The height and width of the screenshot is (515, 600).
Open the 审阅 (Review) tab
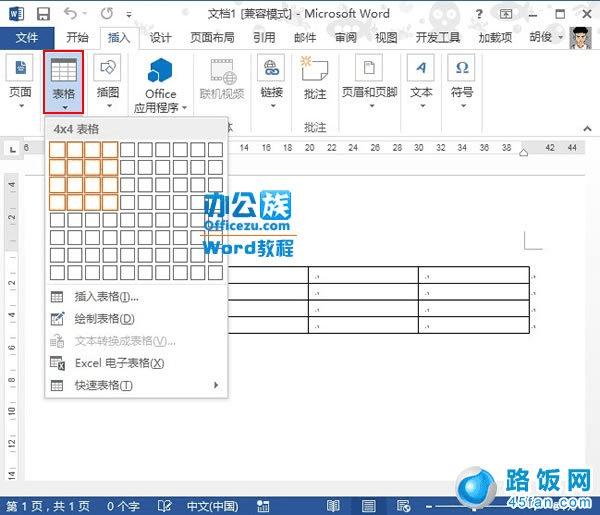[346, 37]
